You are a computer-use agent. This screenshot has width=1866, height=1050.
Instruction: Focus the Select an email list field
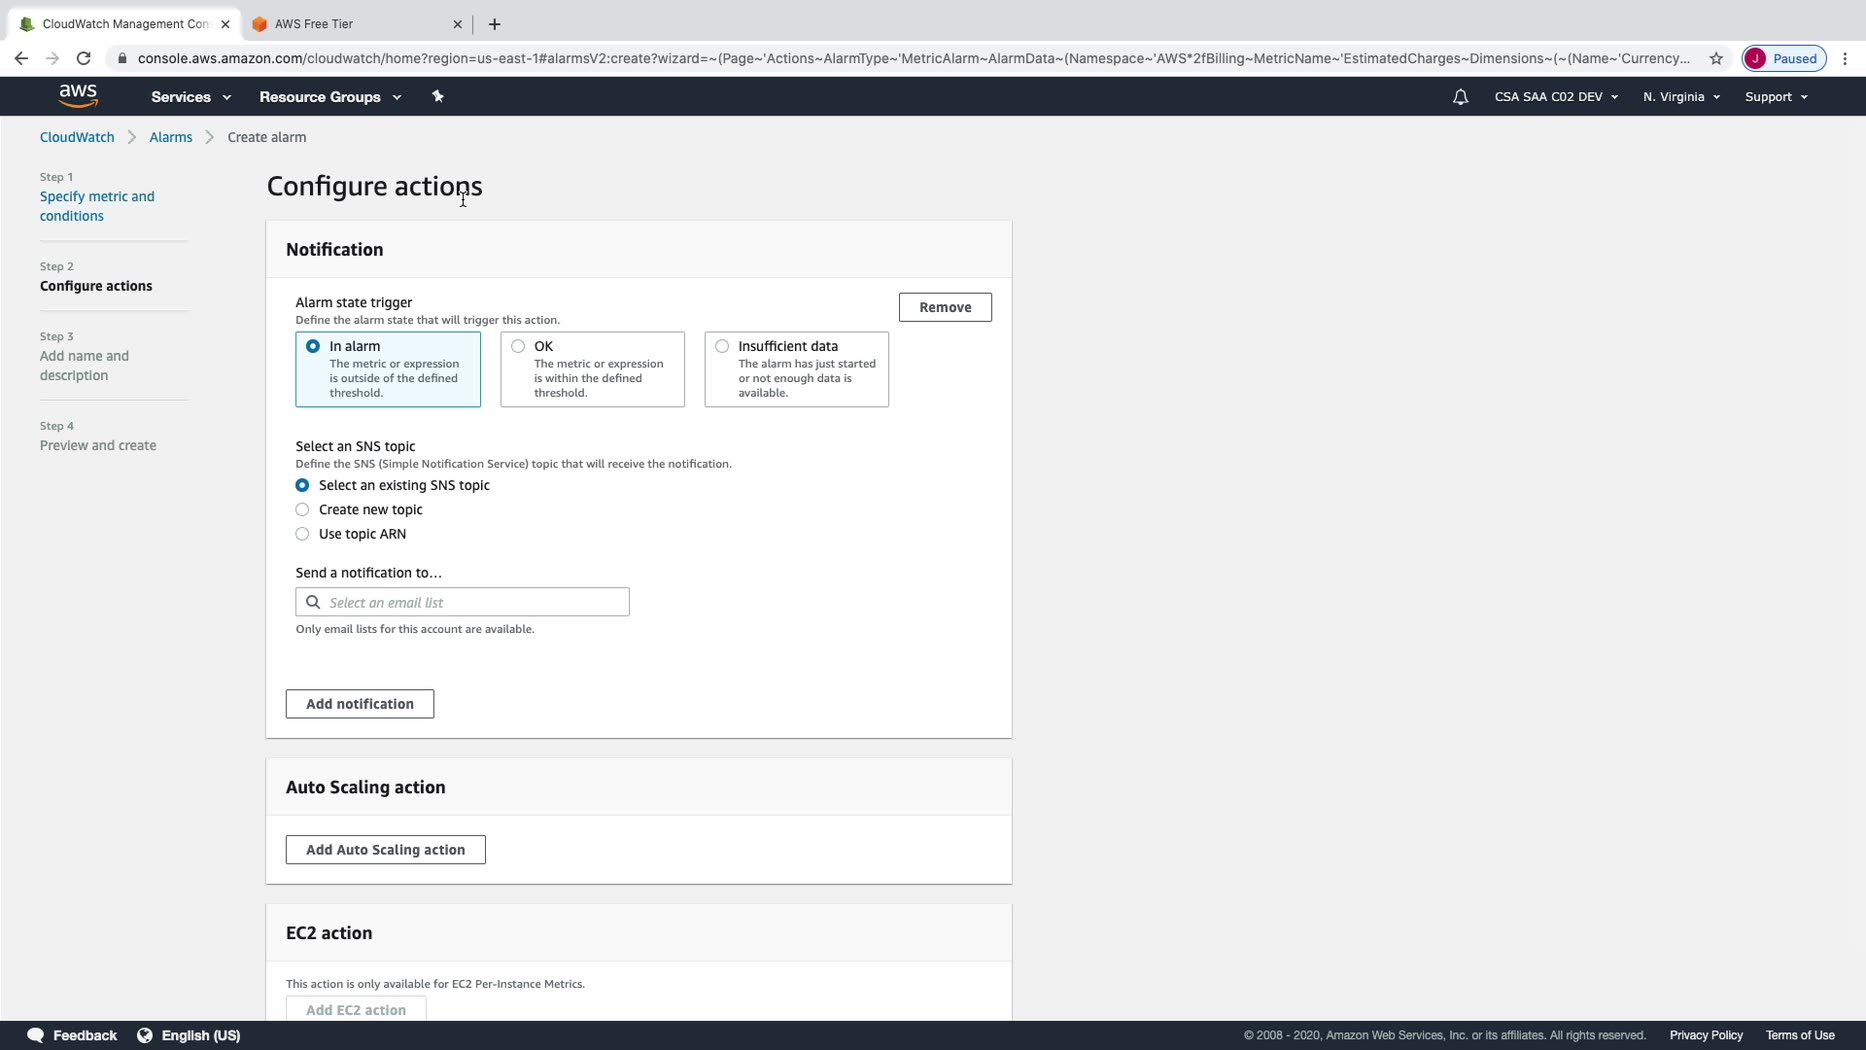(462, 602)
